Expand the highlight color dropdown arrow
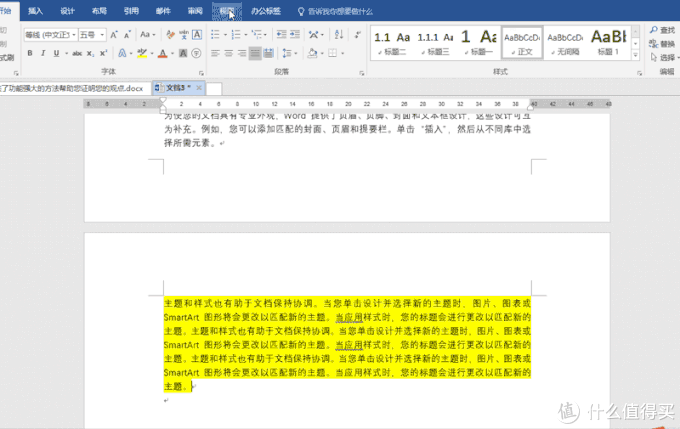The width and height of the screenshot is (680, 429). (x=152, y=53)
